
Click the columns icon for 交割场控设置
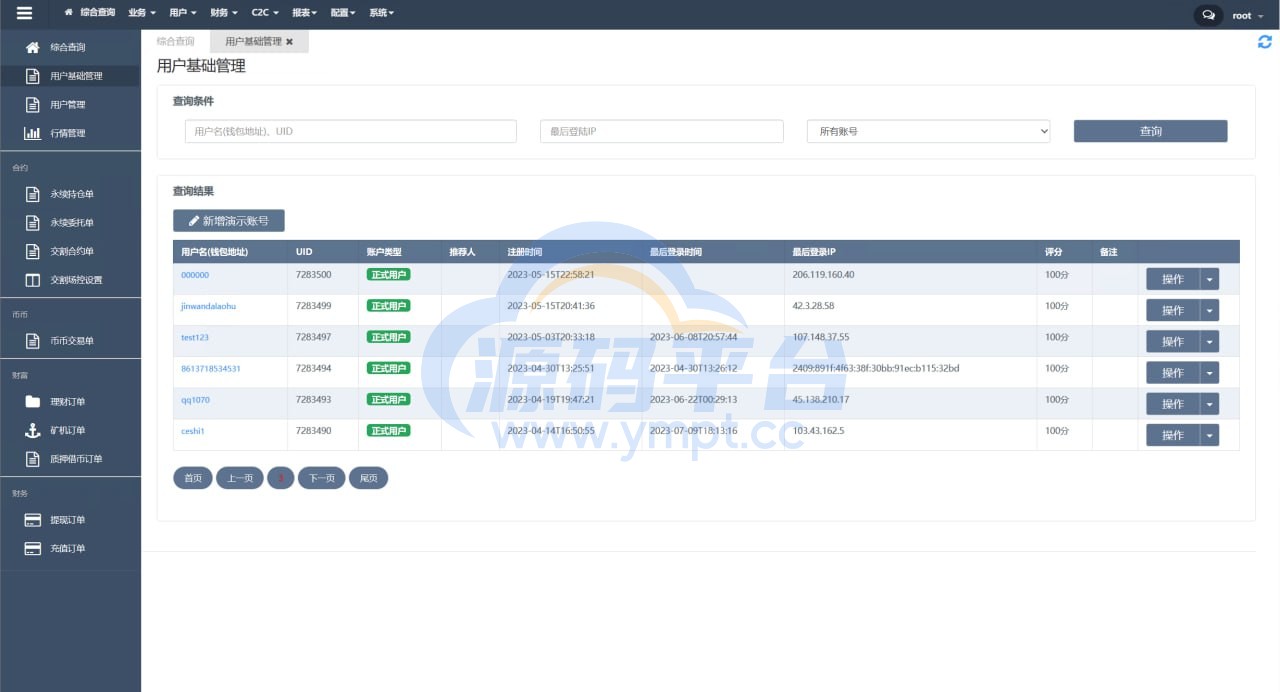tap(33, 280)
